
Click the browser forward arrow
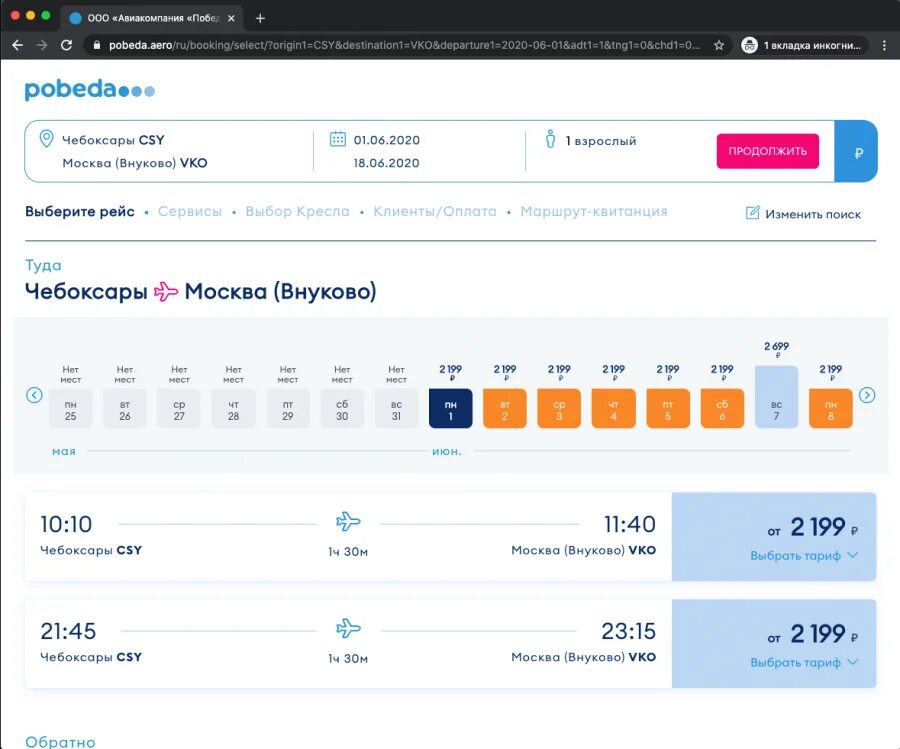pyautogui.click(x=42, y=45)
